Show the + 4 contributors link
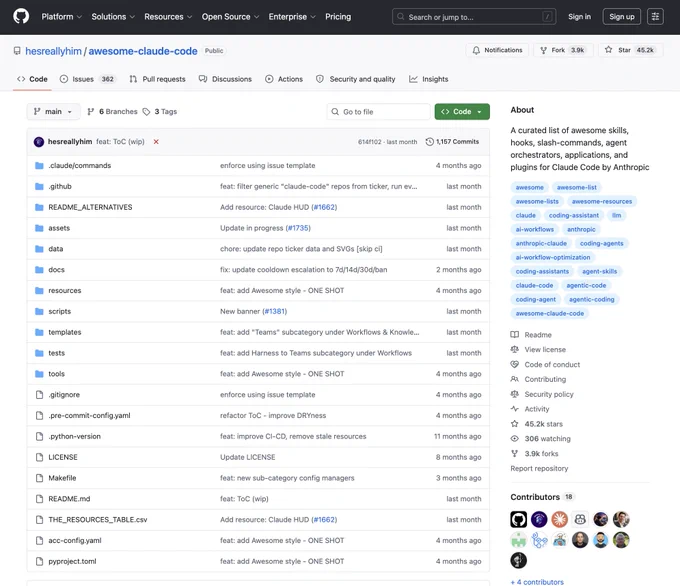680x586 pixels. [537, 582]
